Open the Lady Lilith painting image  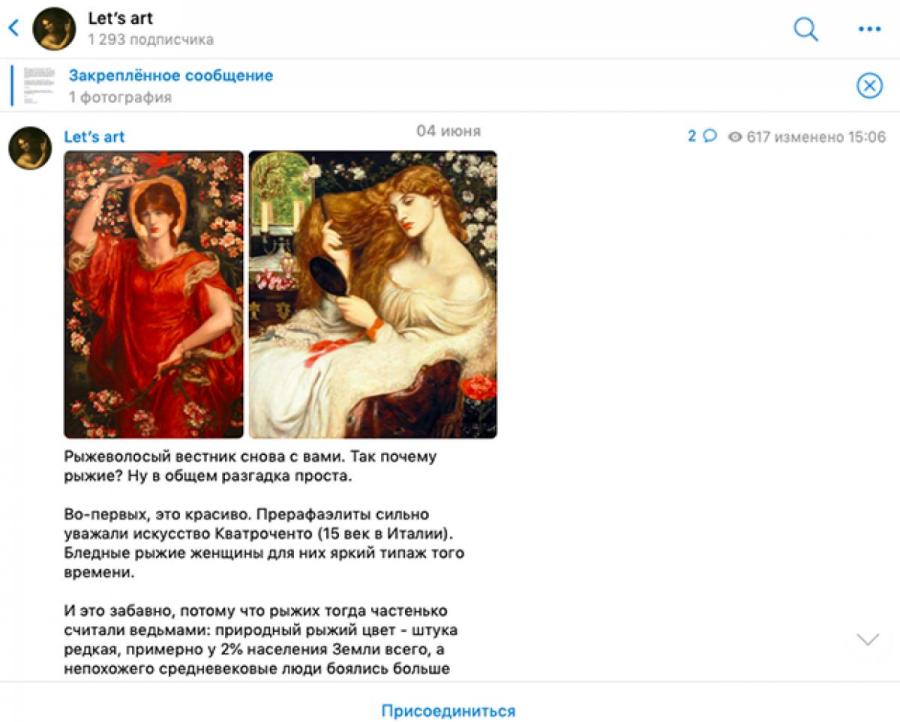[x=373, y=294]
